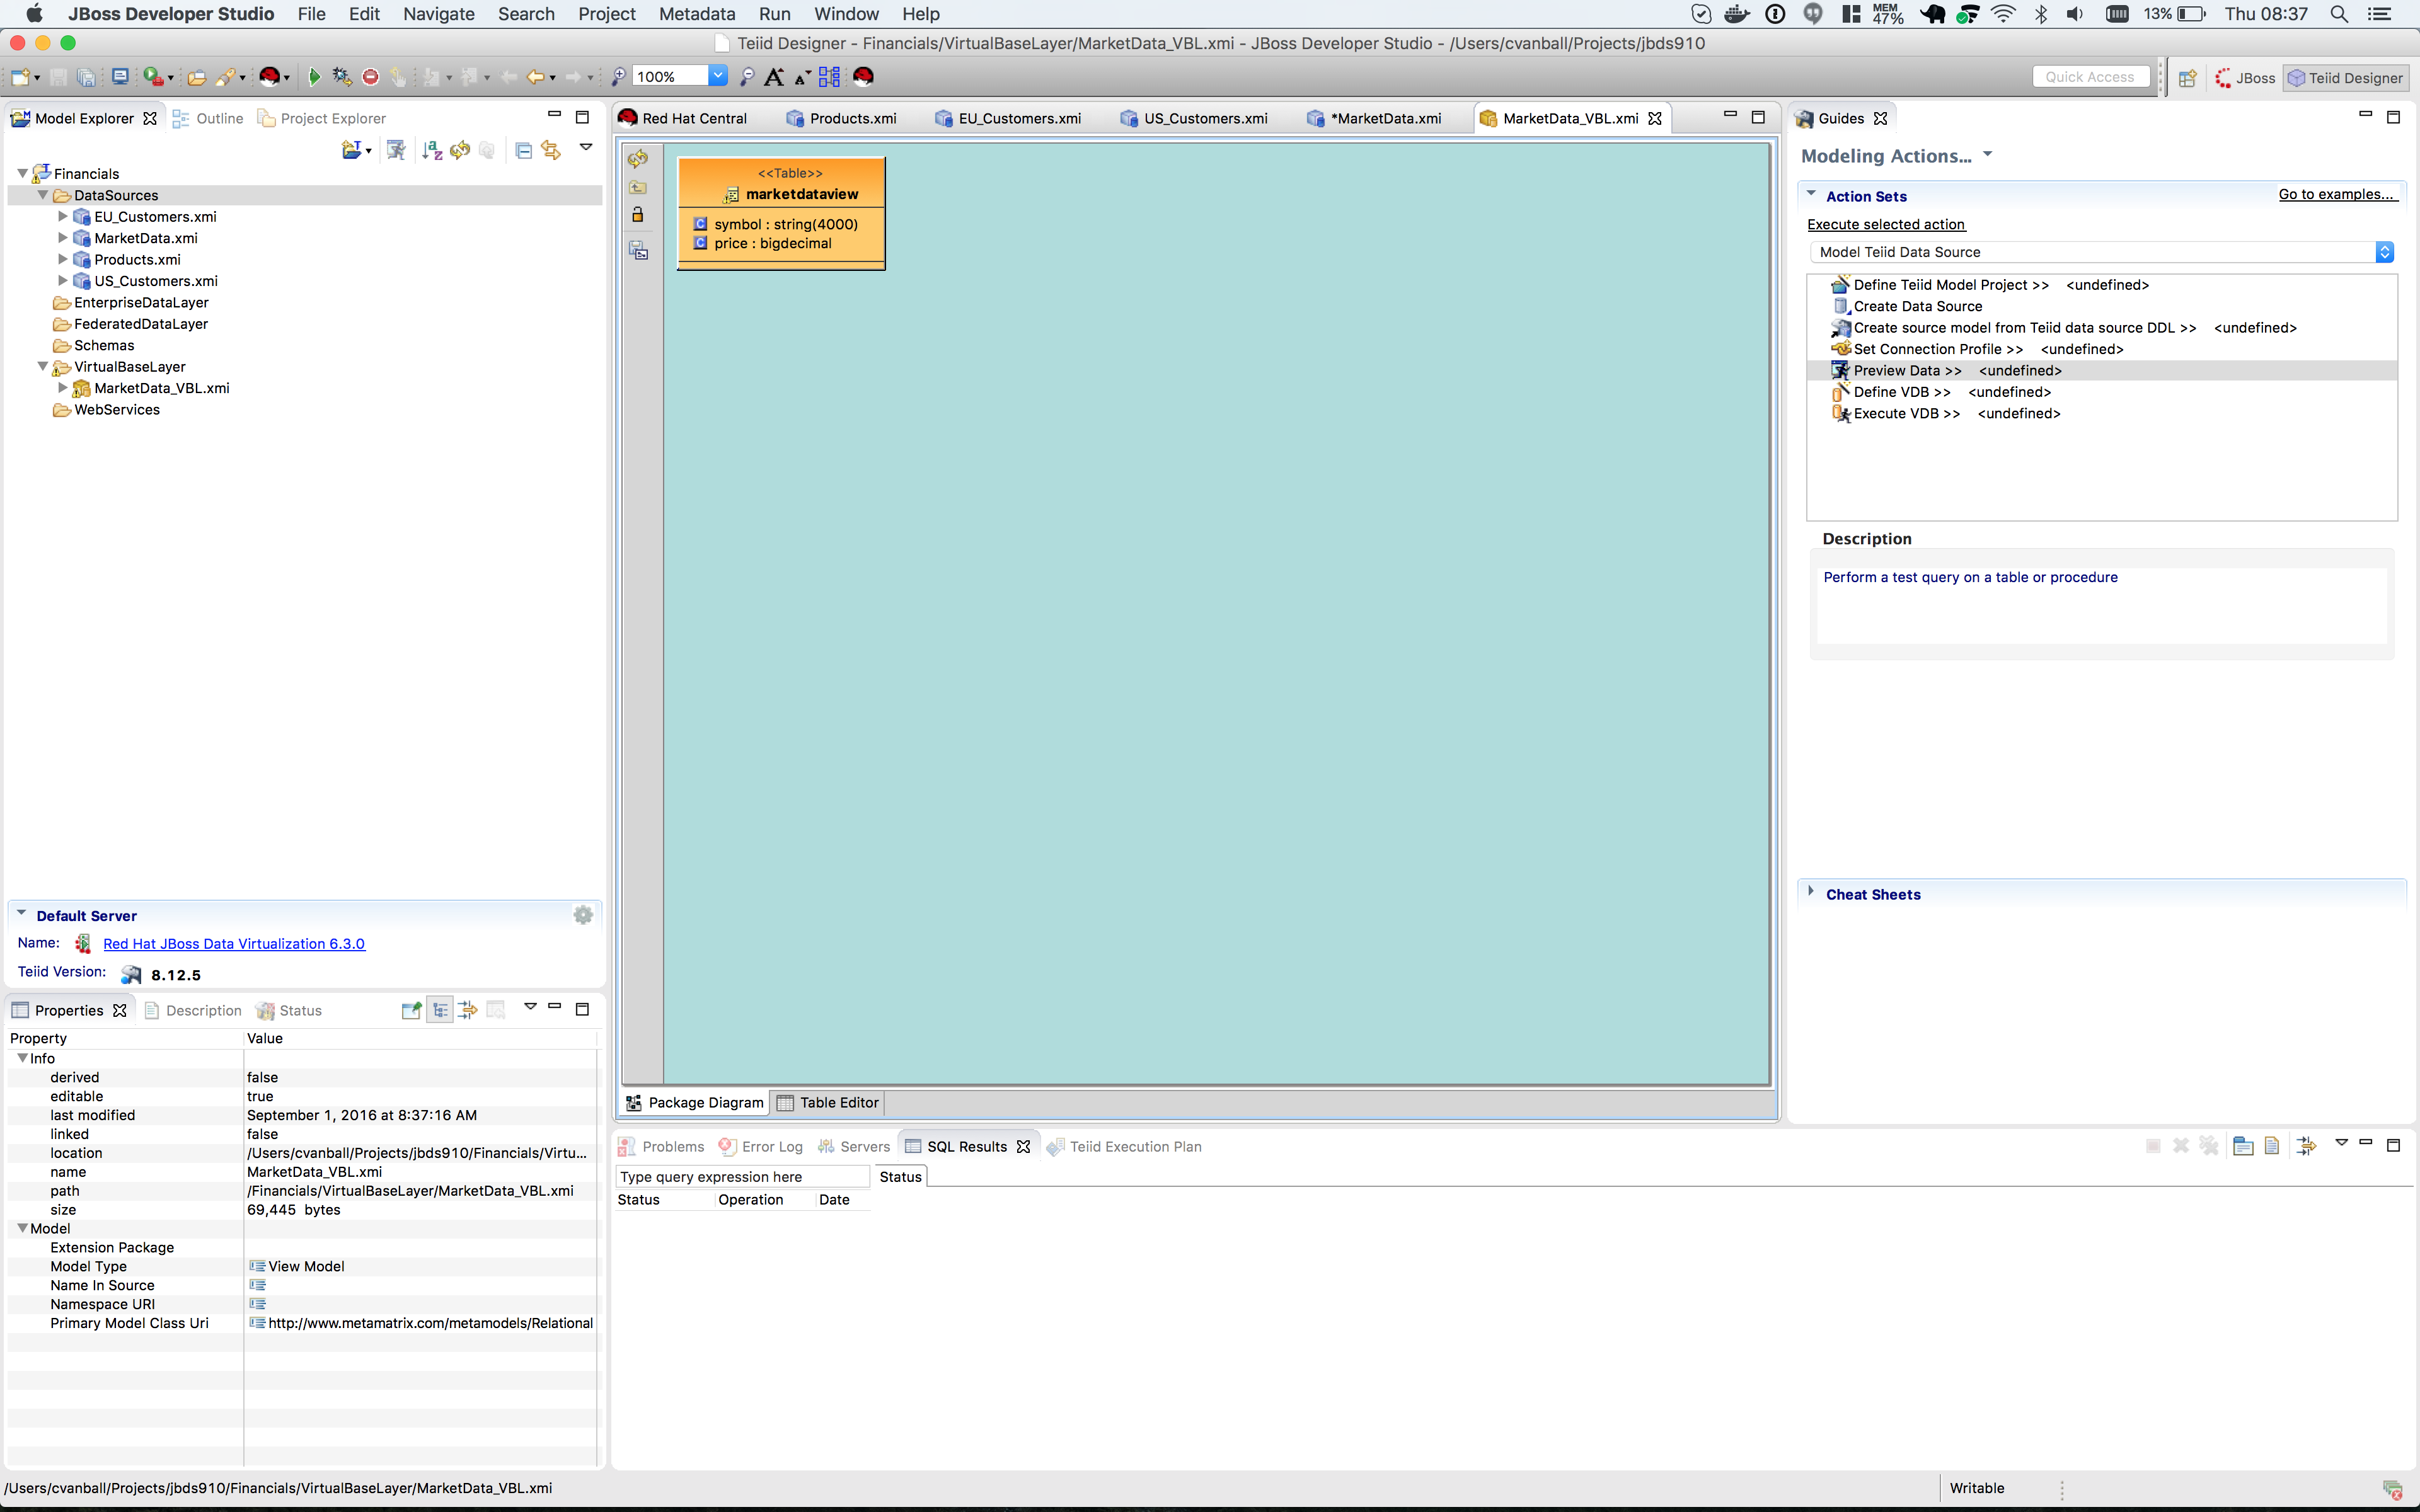Viewport: 2420px width, 1512px height.
Task: Click Collapse All icon in Model Explorer
Action: [523, 150]
